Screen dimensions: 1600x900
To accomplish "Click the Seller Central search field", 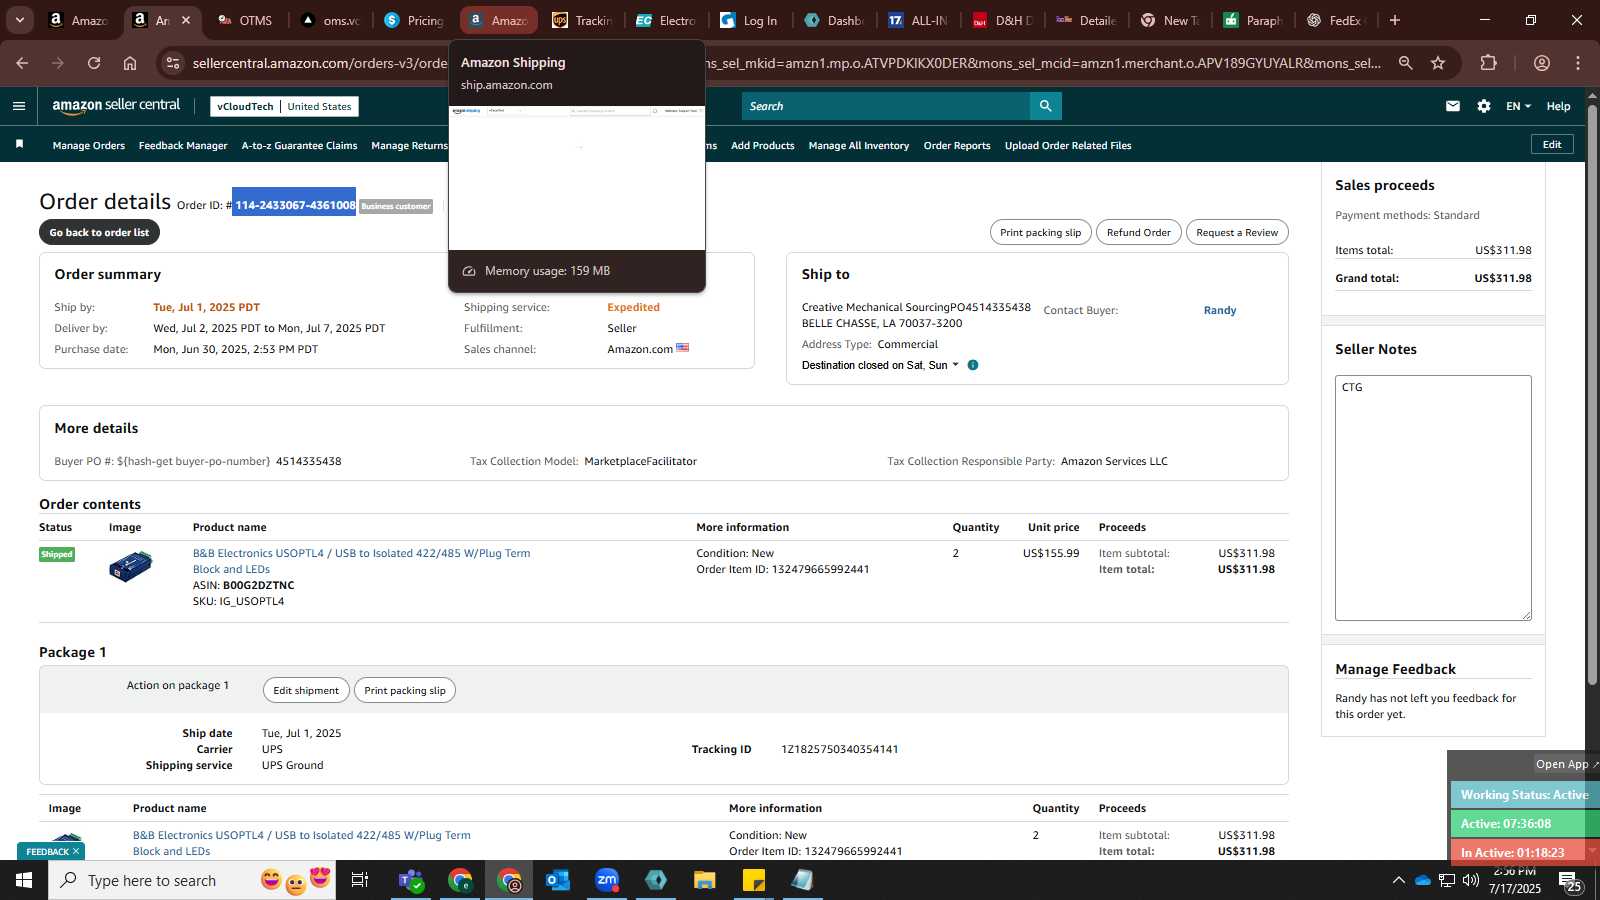I will (885, 106).
